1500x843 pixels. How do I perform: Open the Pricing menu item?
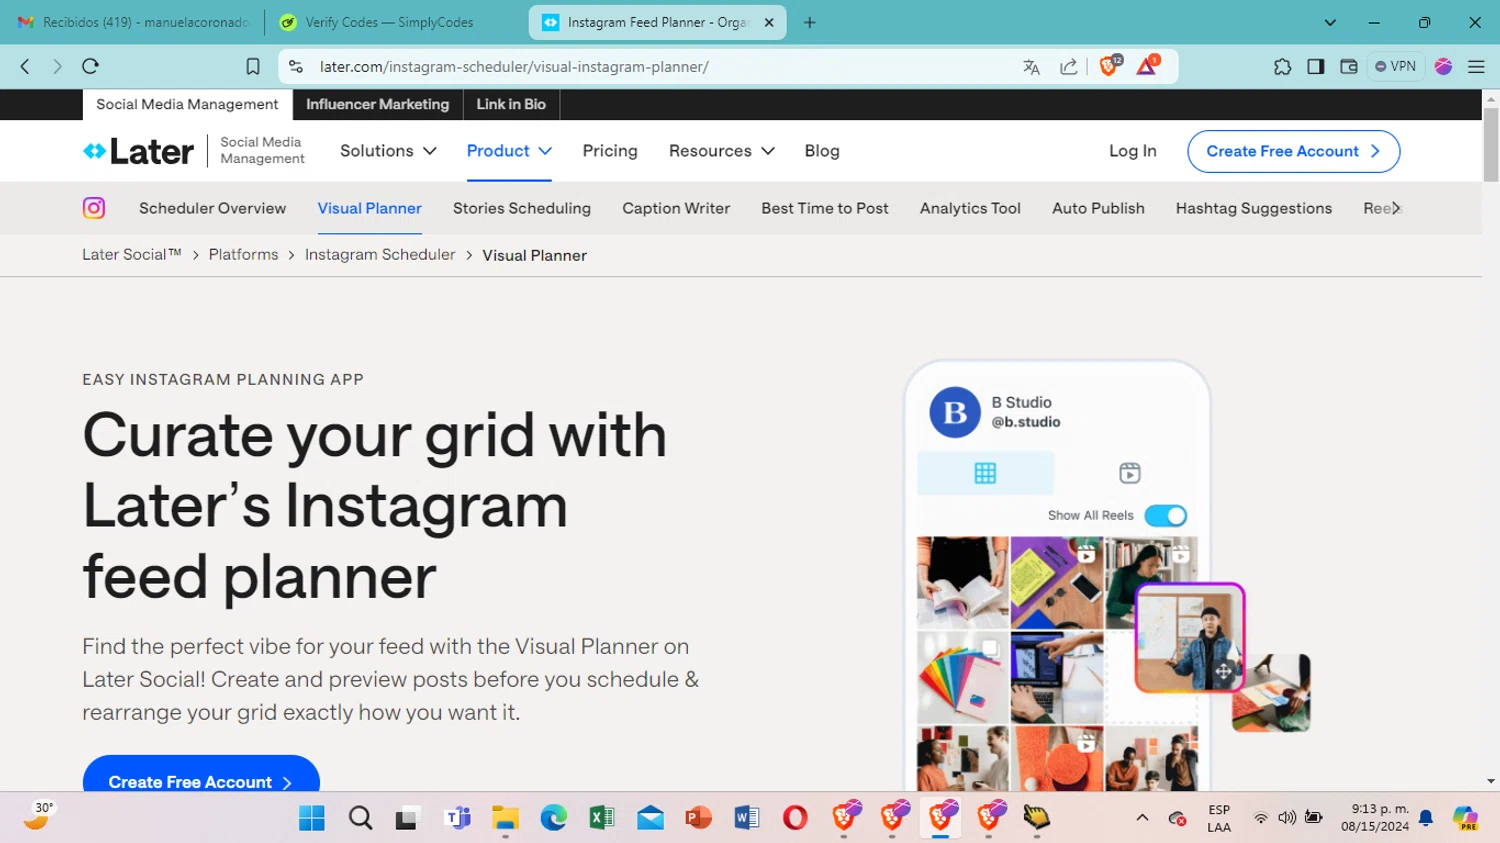pyautogui.click(x=610, y=151)
